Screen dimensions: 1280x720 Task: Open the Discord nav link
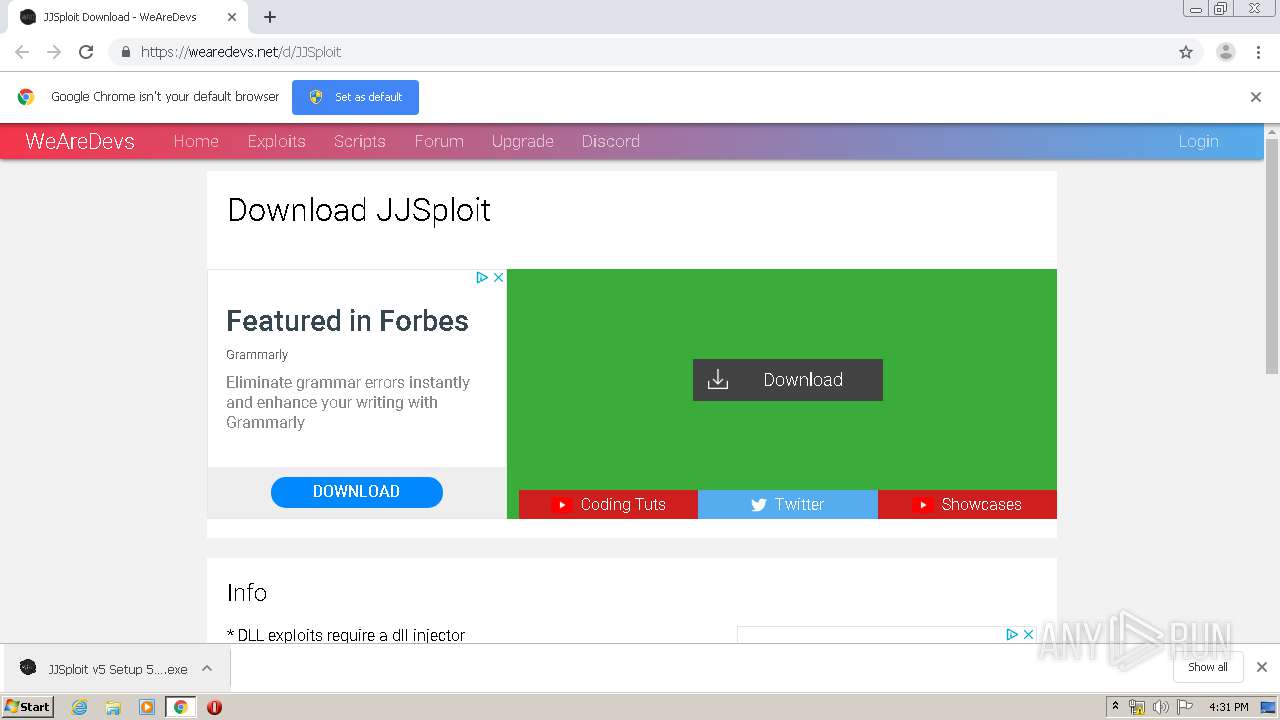point(611,141)
